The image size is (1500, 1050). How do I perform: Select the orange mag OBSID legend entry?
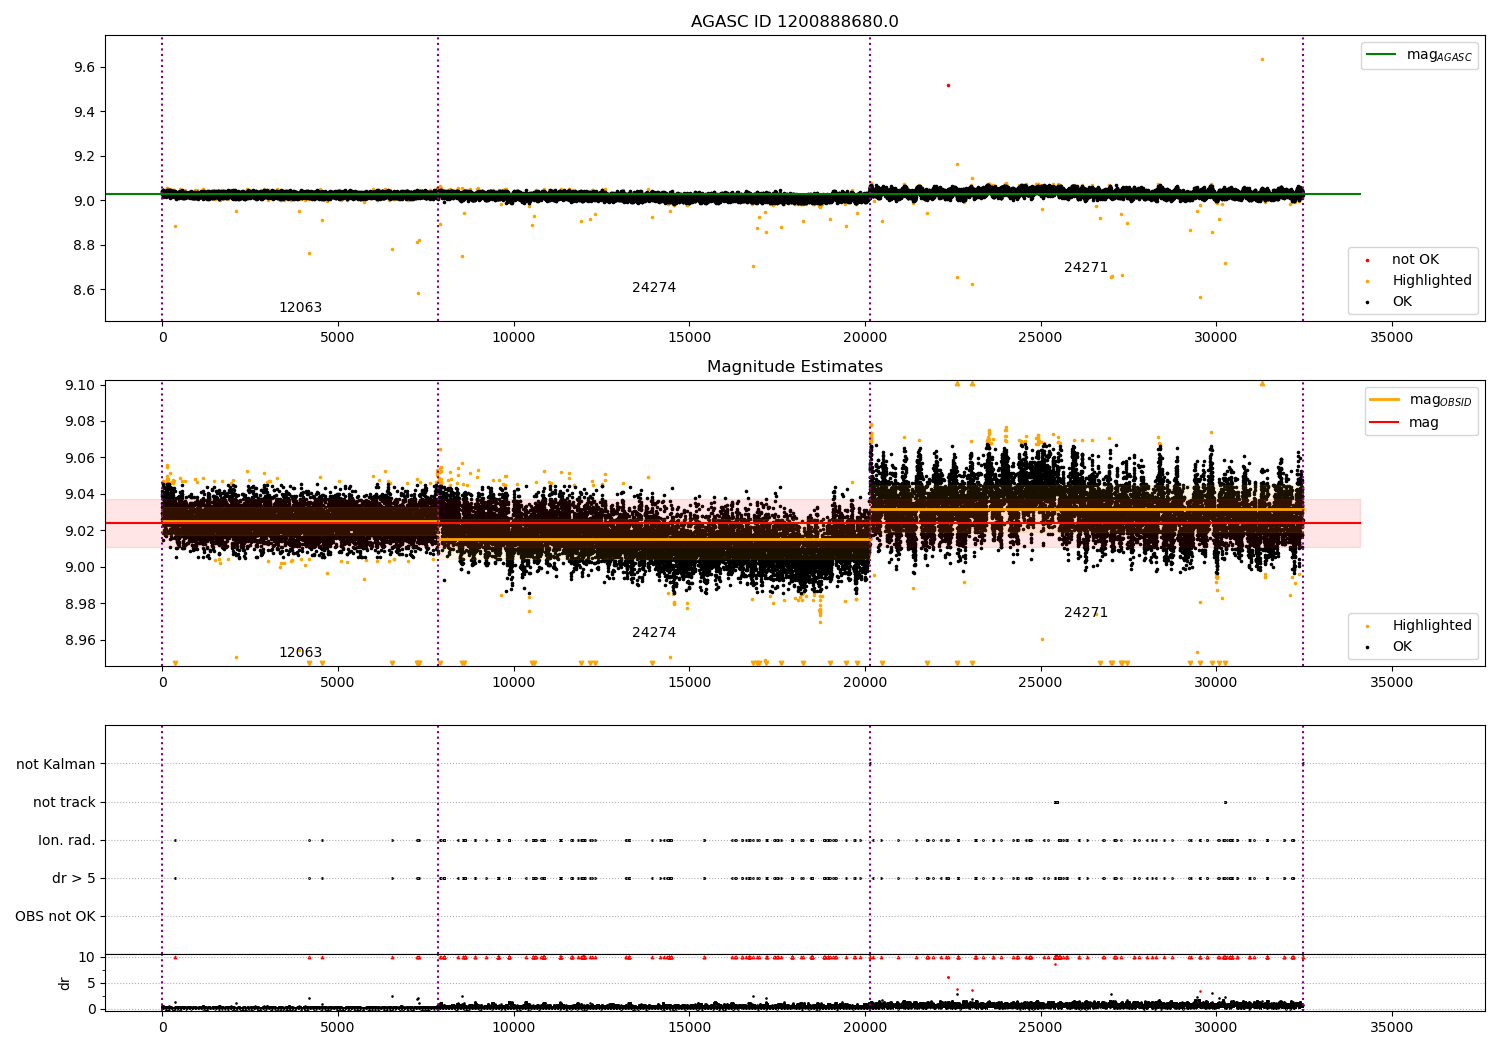1421,400
